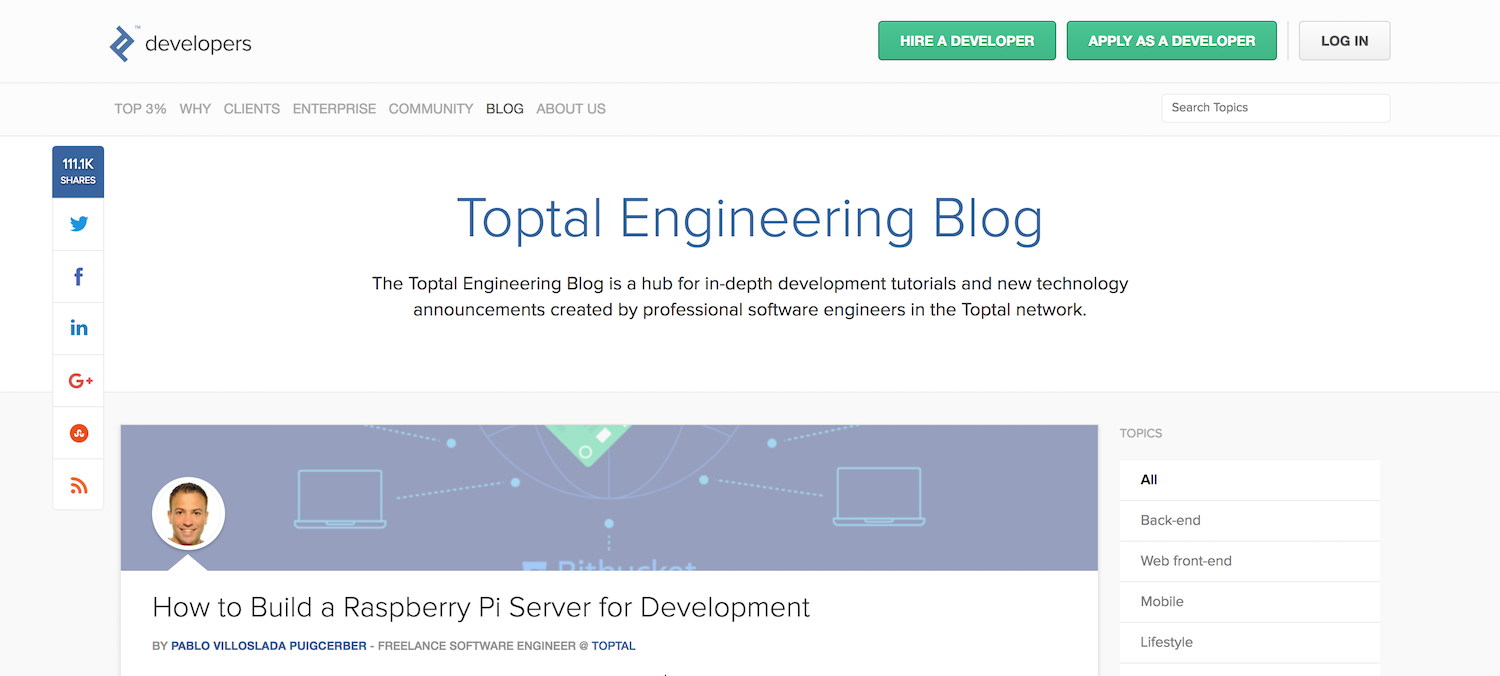Click the Log In button
1500x676 pixels.
pyautogui.click(x=1344, y=41)
